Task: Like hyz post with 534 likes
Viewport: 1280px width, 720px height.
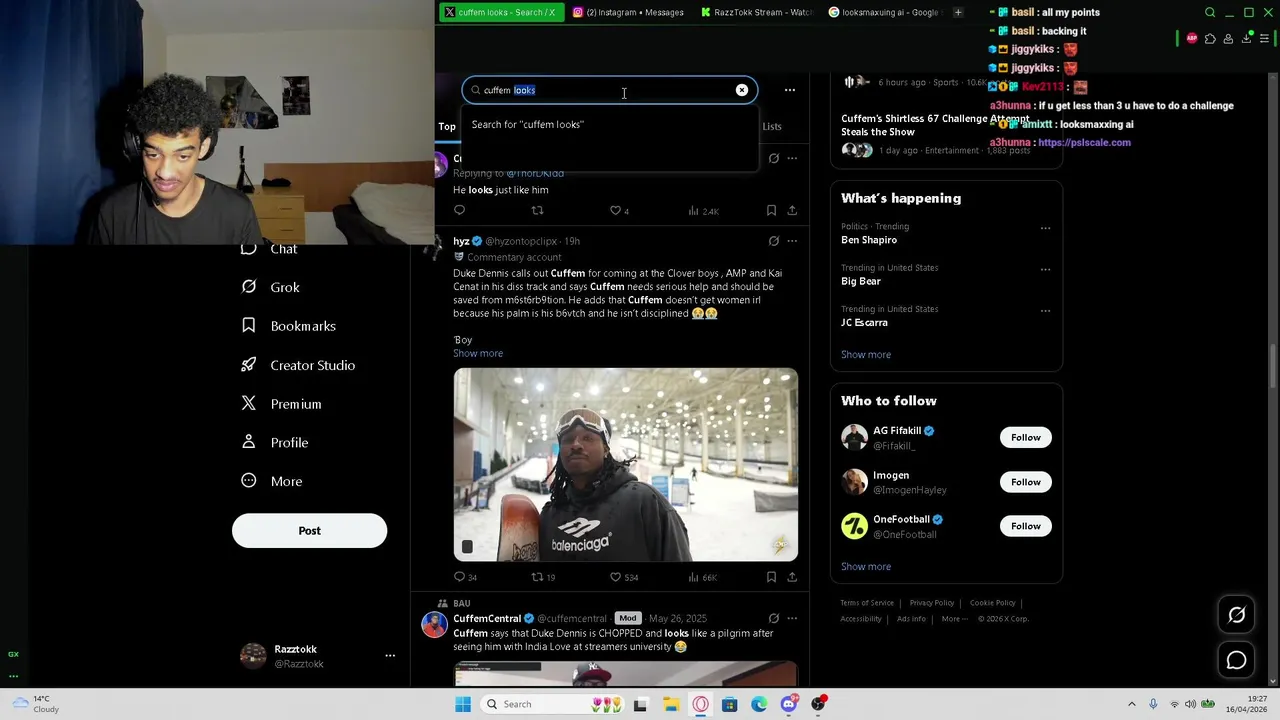Action: [x=624, y=577]
